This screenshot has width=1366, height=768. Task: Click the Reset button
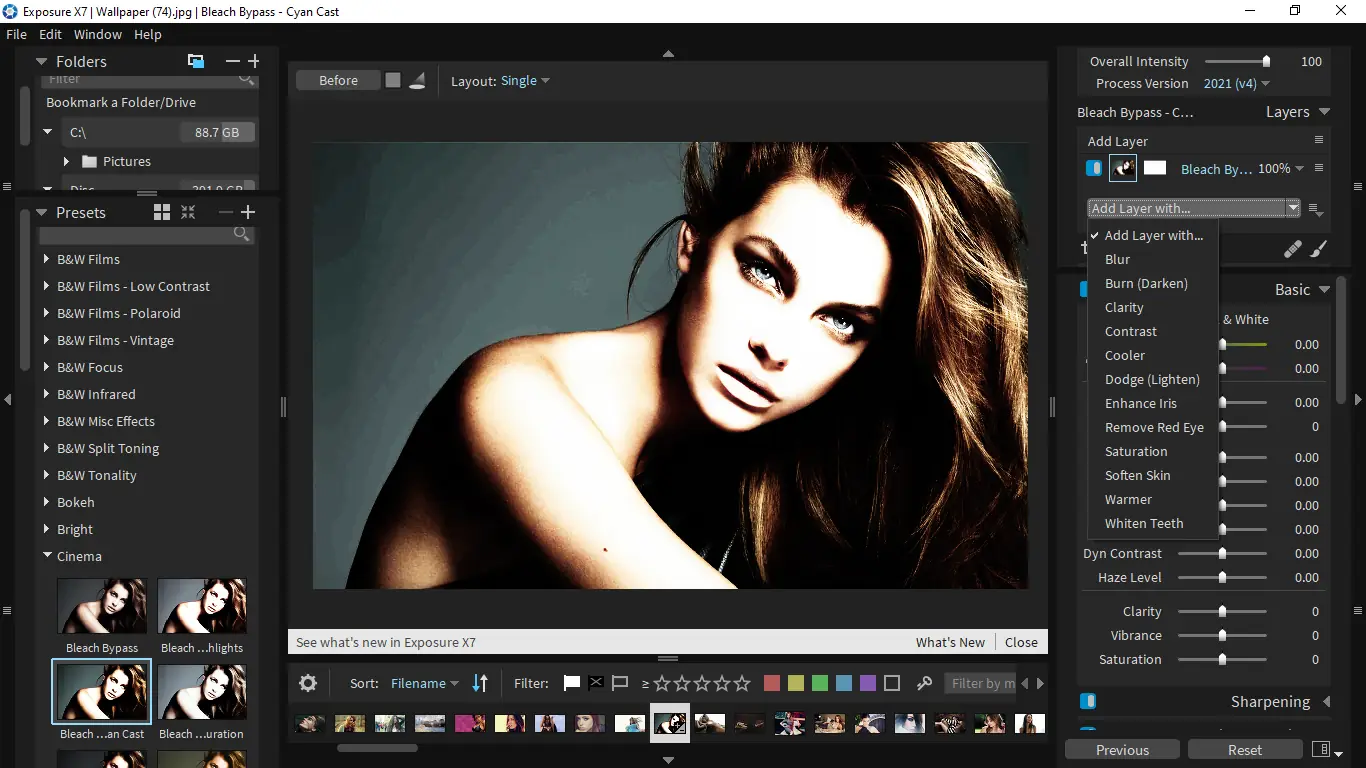pyautogui.click(x=1245, y=750)
